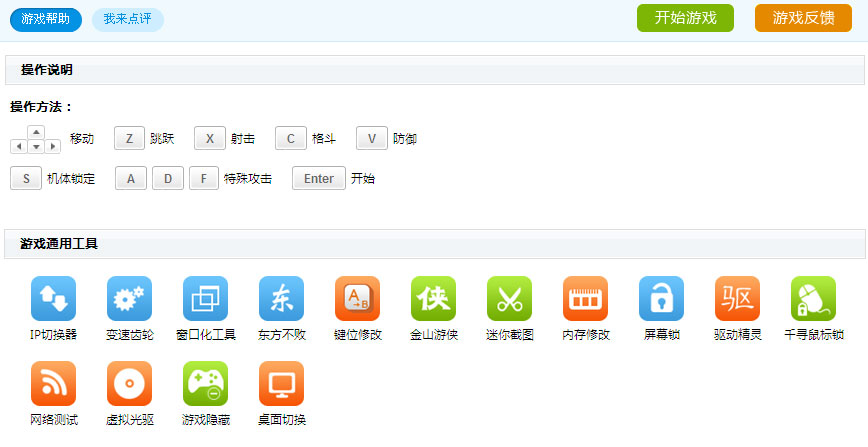Launch the 网络测试 signal icon

click(x=53, y=383)
